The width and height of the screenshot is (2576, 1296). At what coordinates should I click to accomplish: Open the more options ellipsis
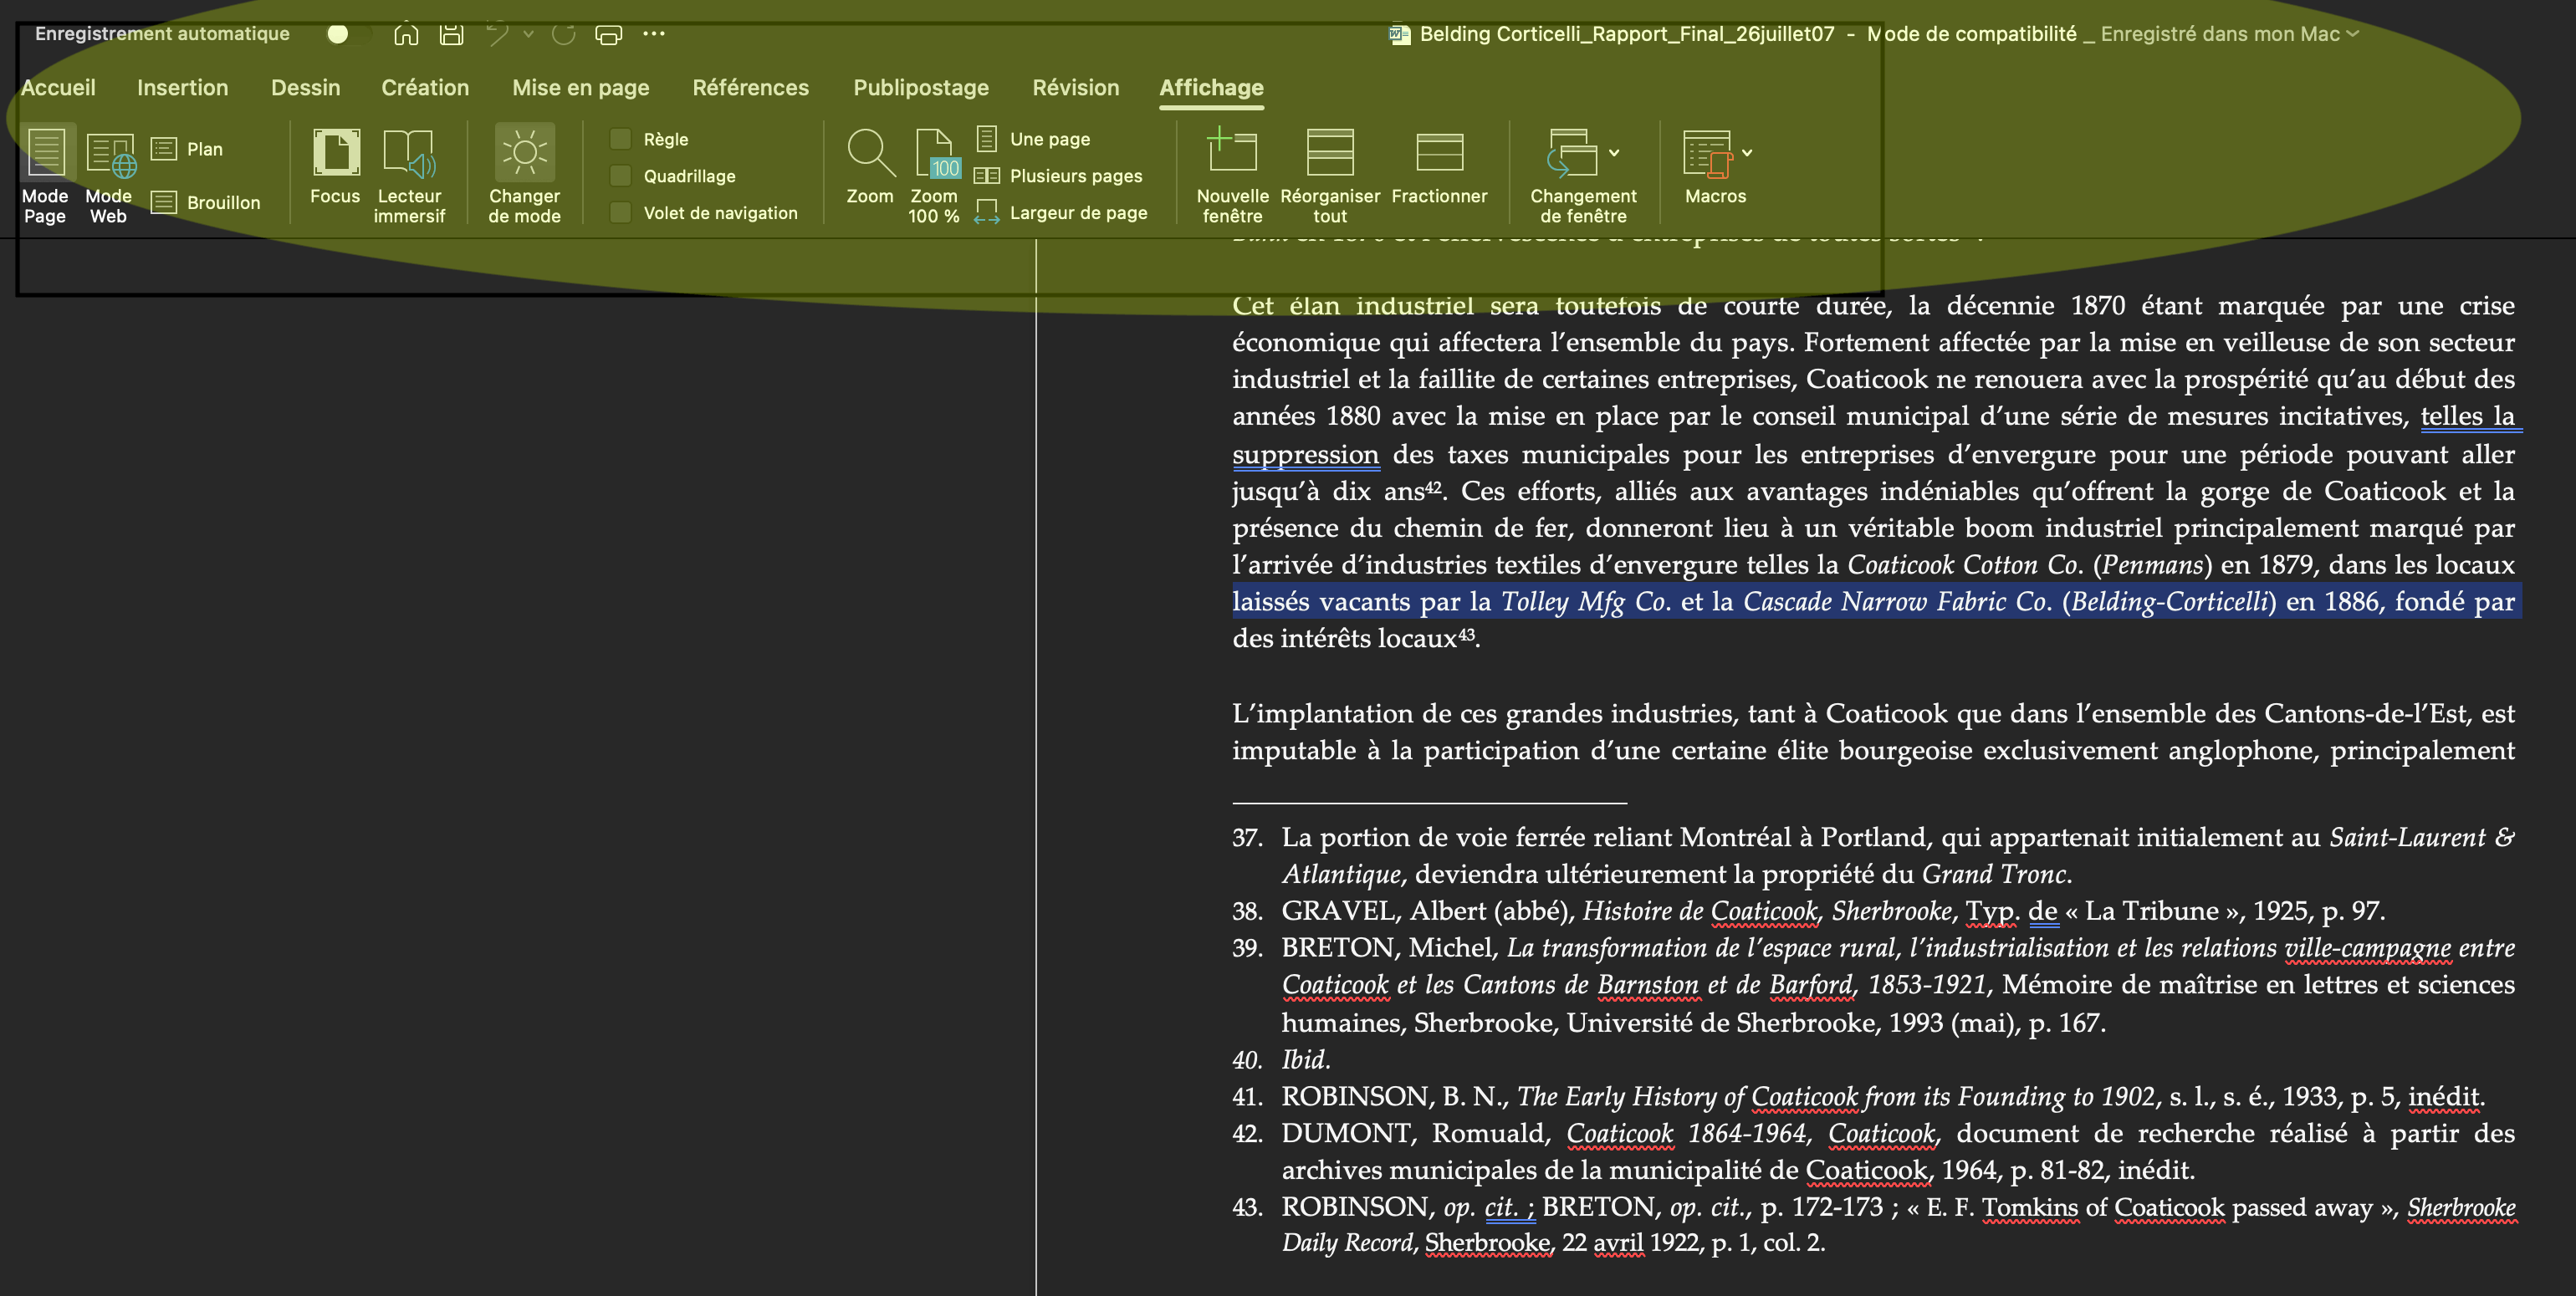[x=654, y=34]
